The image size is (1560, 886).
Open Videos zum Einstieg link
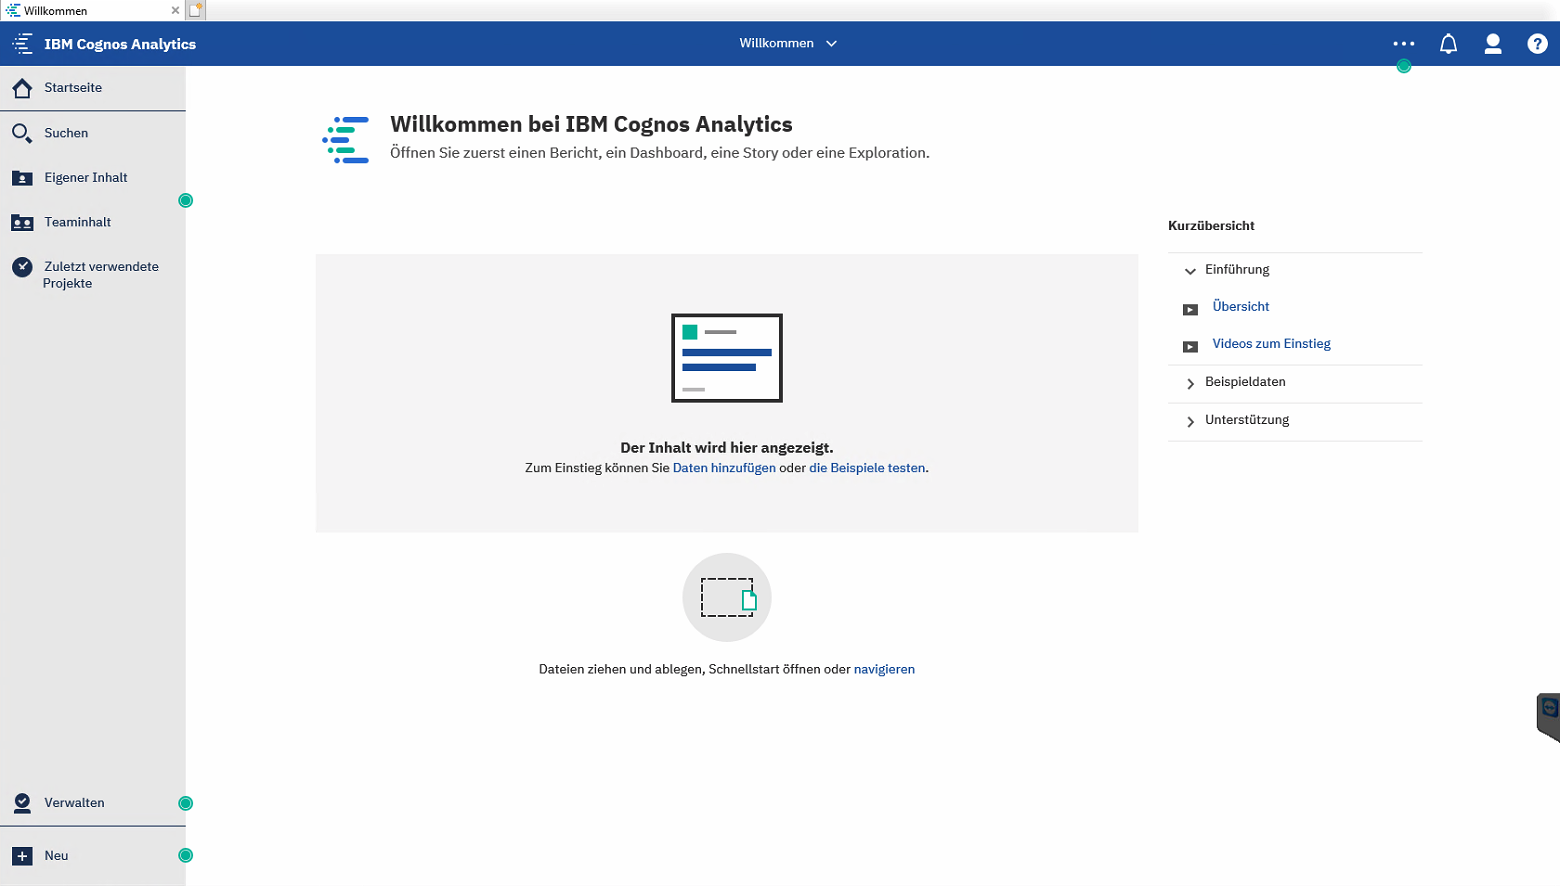coord(1271,344)
